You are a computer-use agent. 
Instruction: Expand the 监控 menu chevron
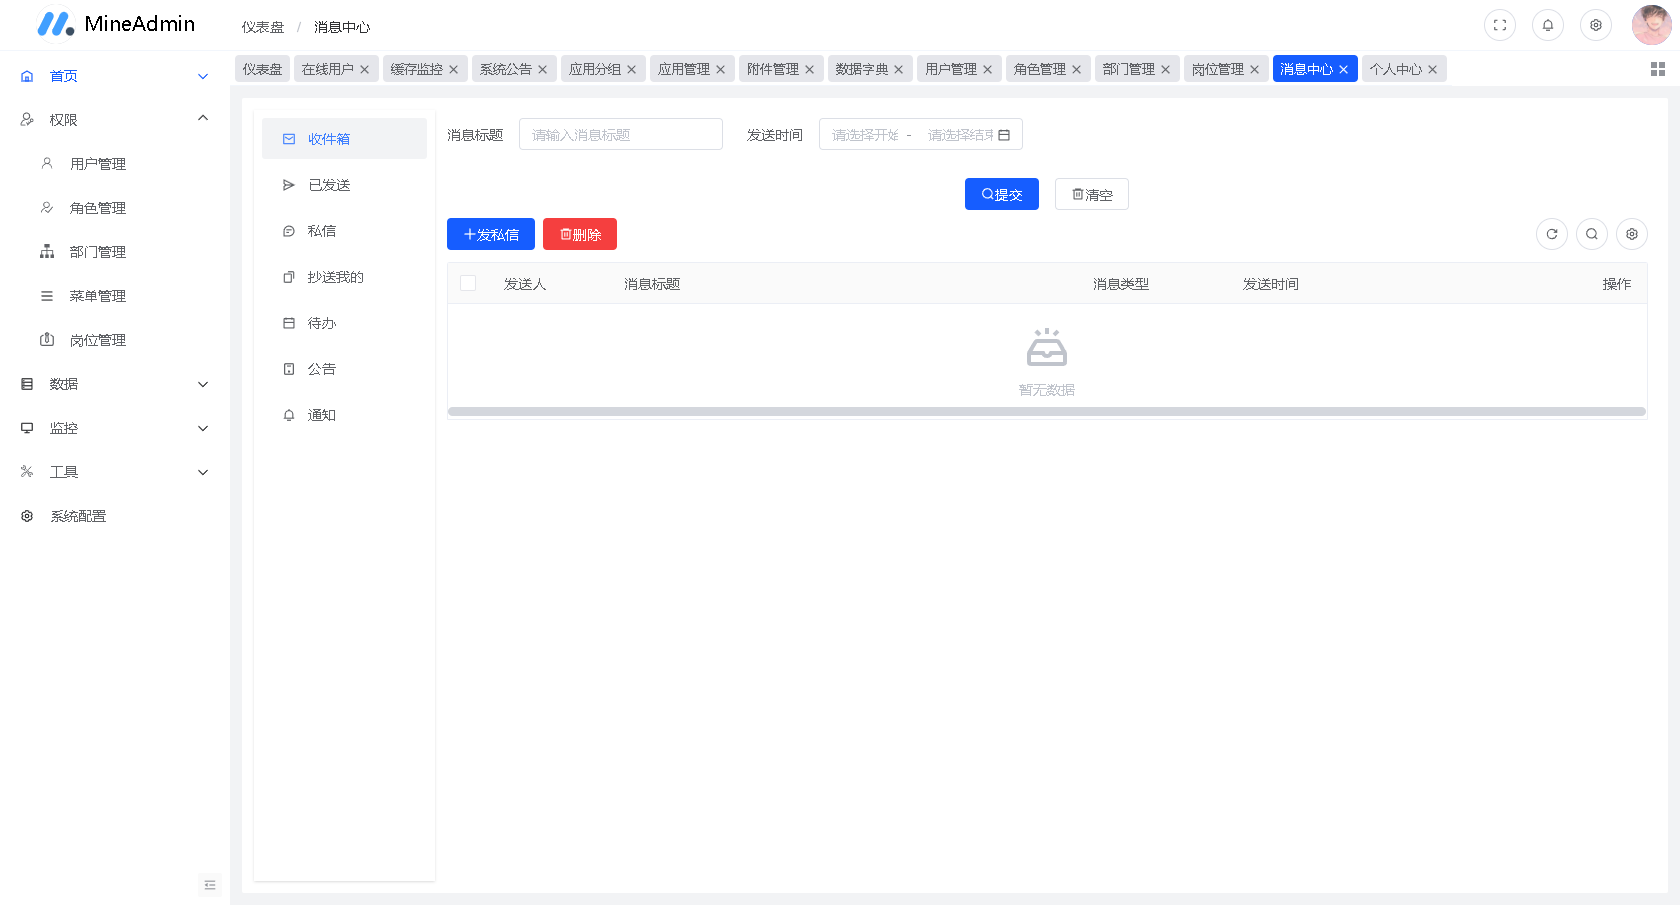point(203,428)
